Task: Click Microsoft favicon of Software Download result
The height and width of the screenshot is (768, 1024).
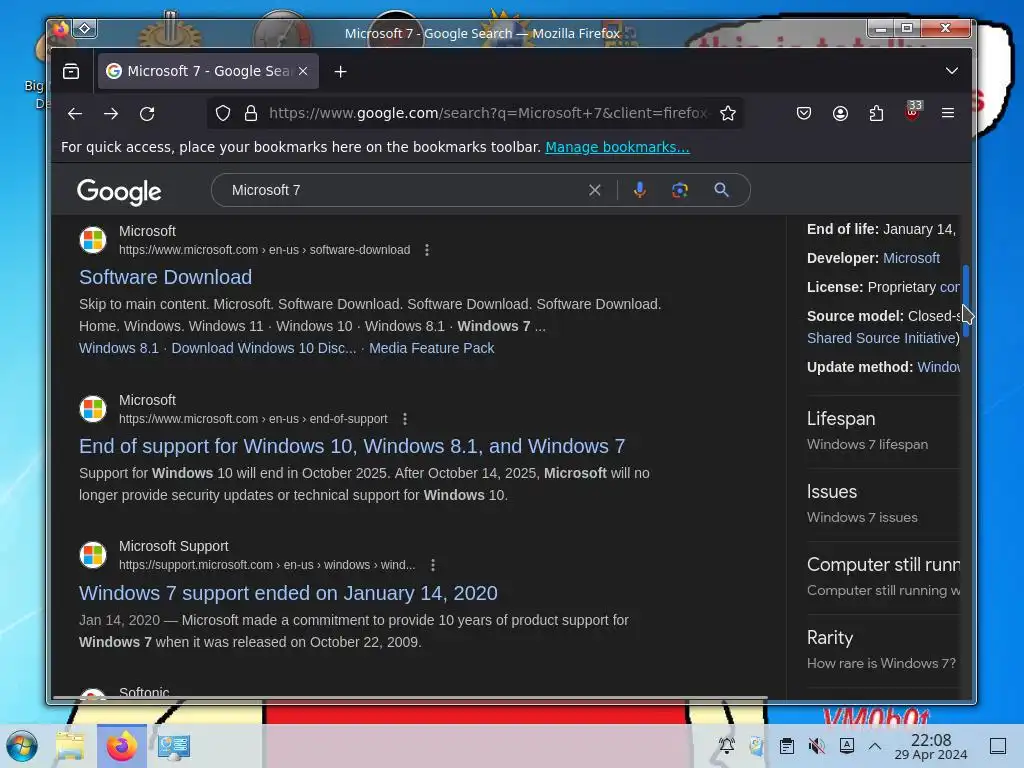Action: (93, 240)
